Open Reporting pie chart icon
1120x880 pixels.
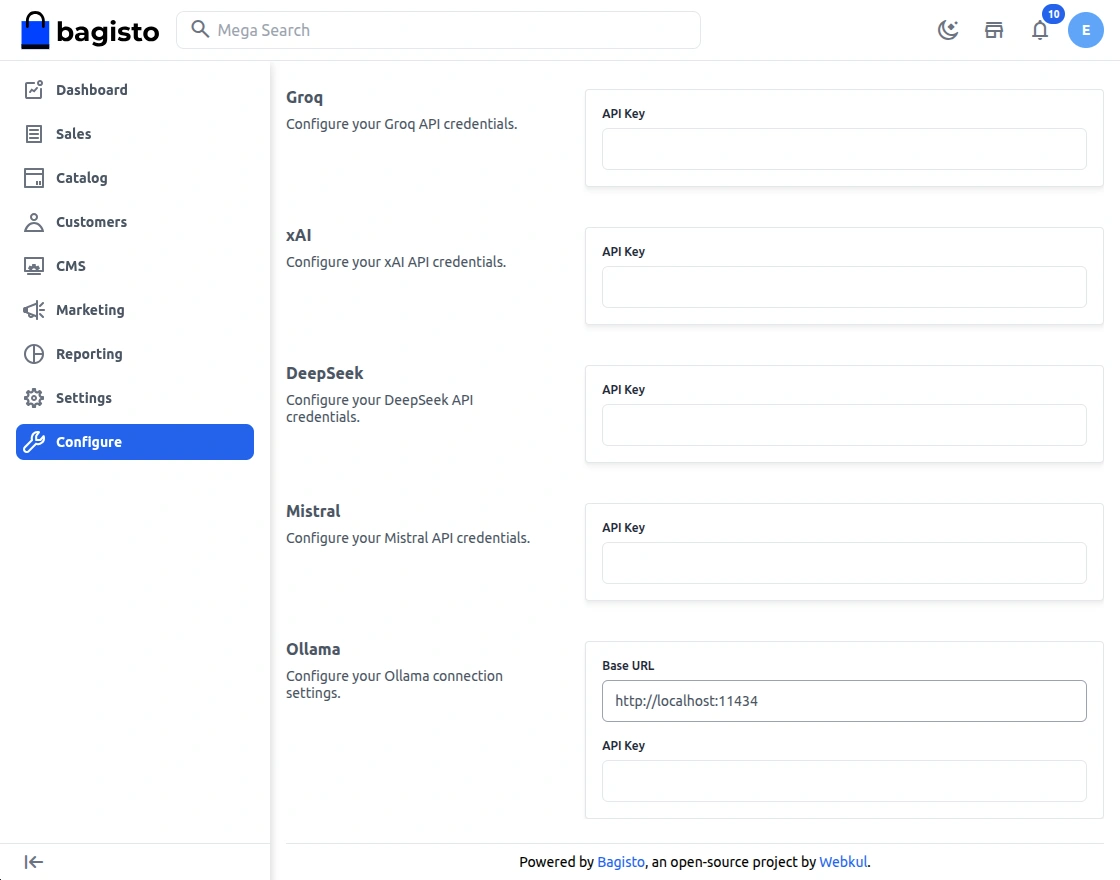[34, 354]
